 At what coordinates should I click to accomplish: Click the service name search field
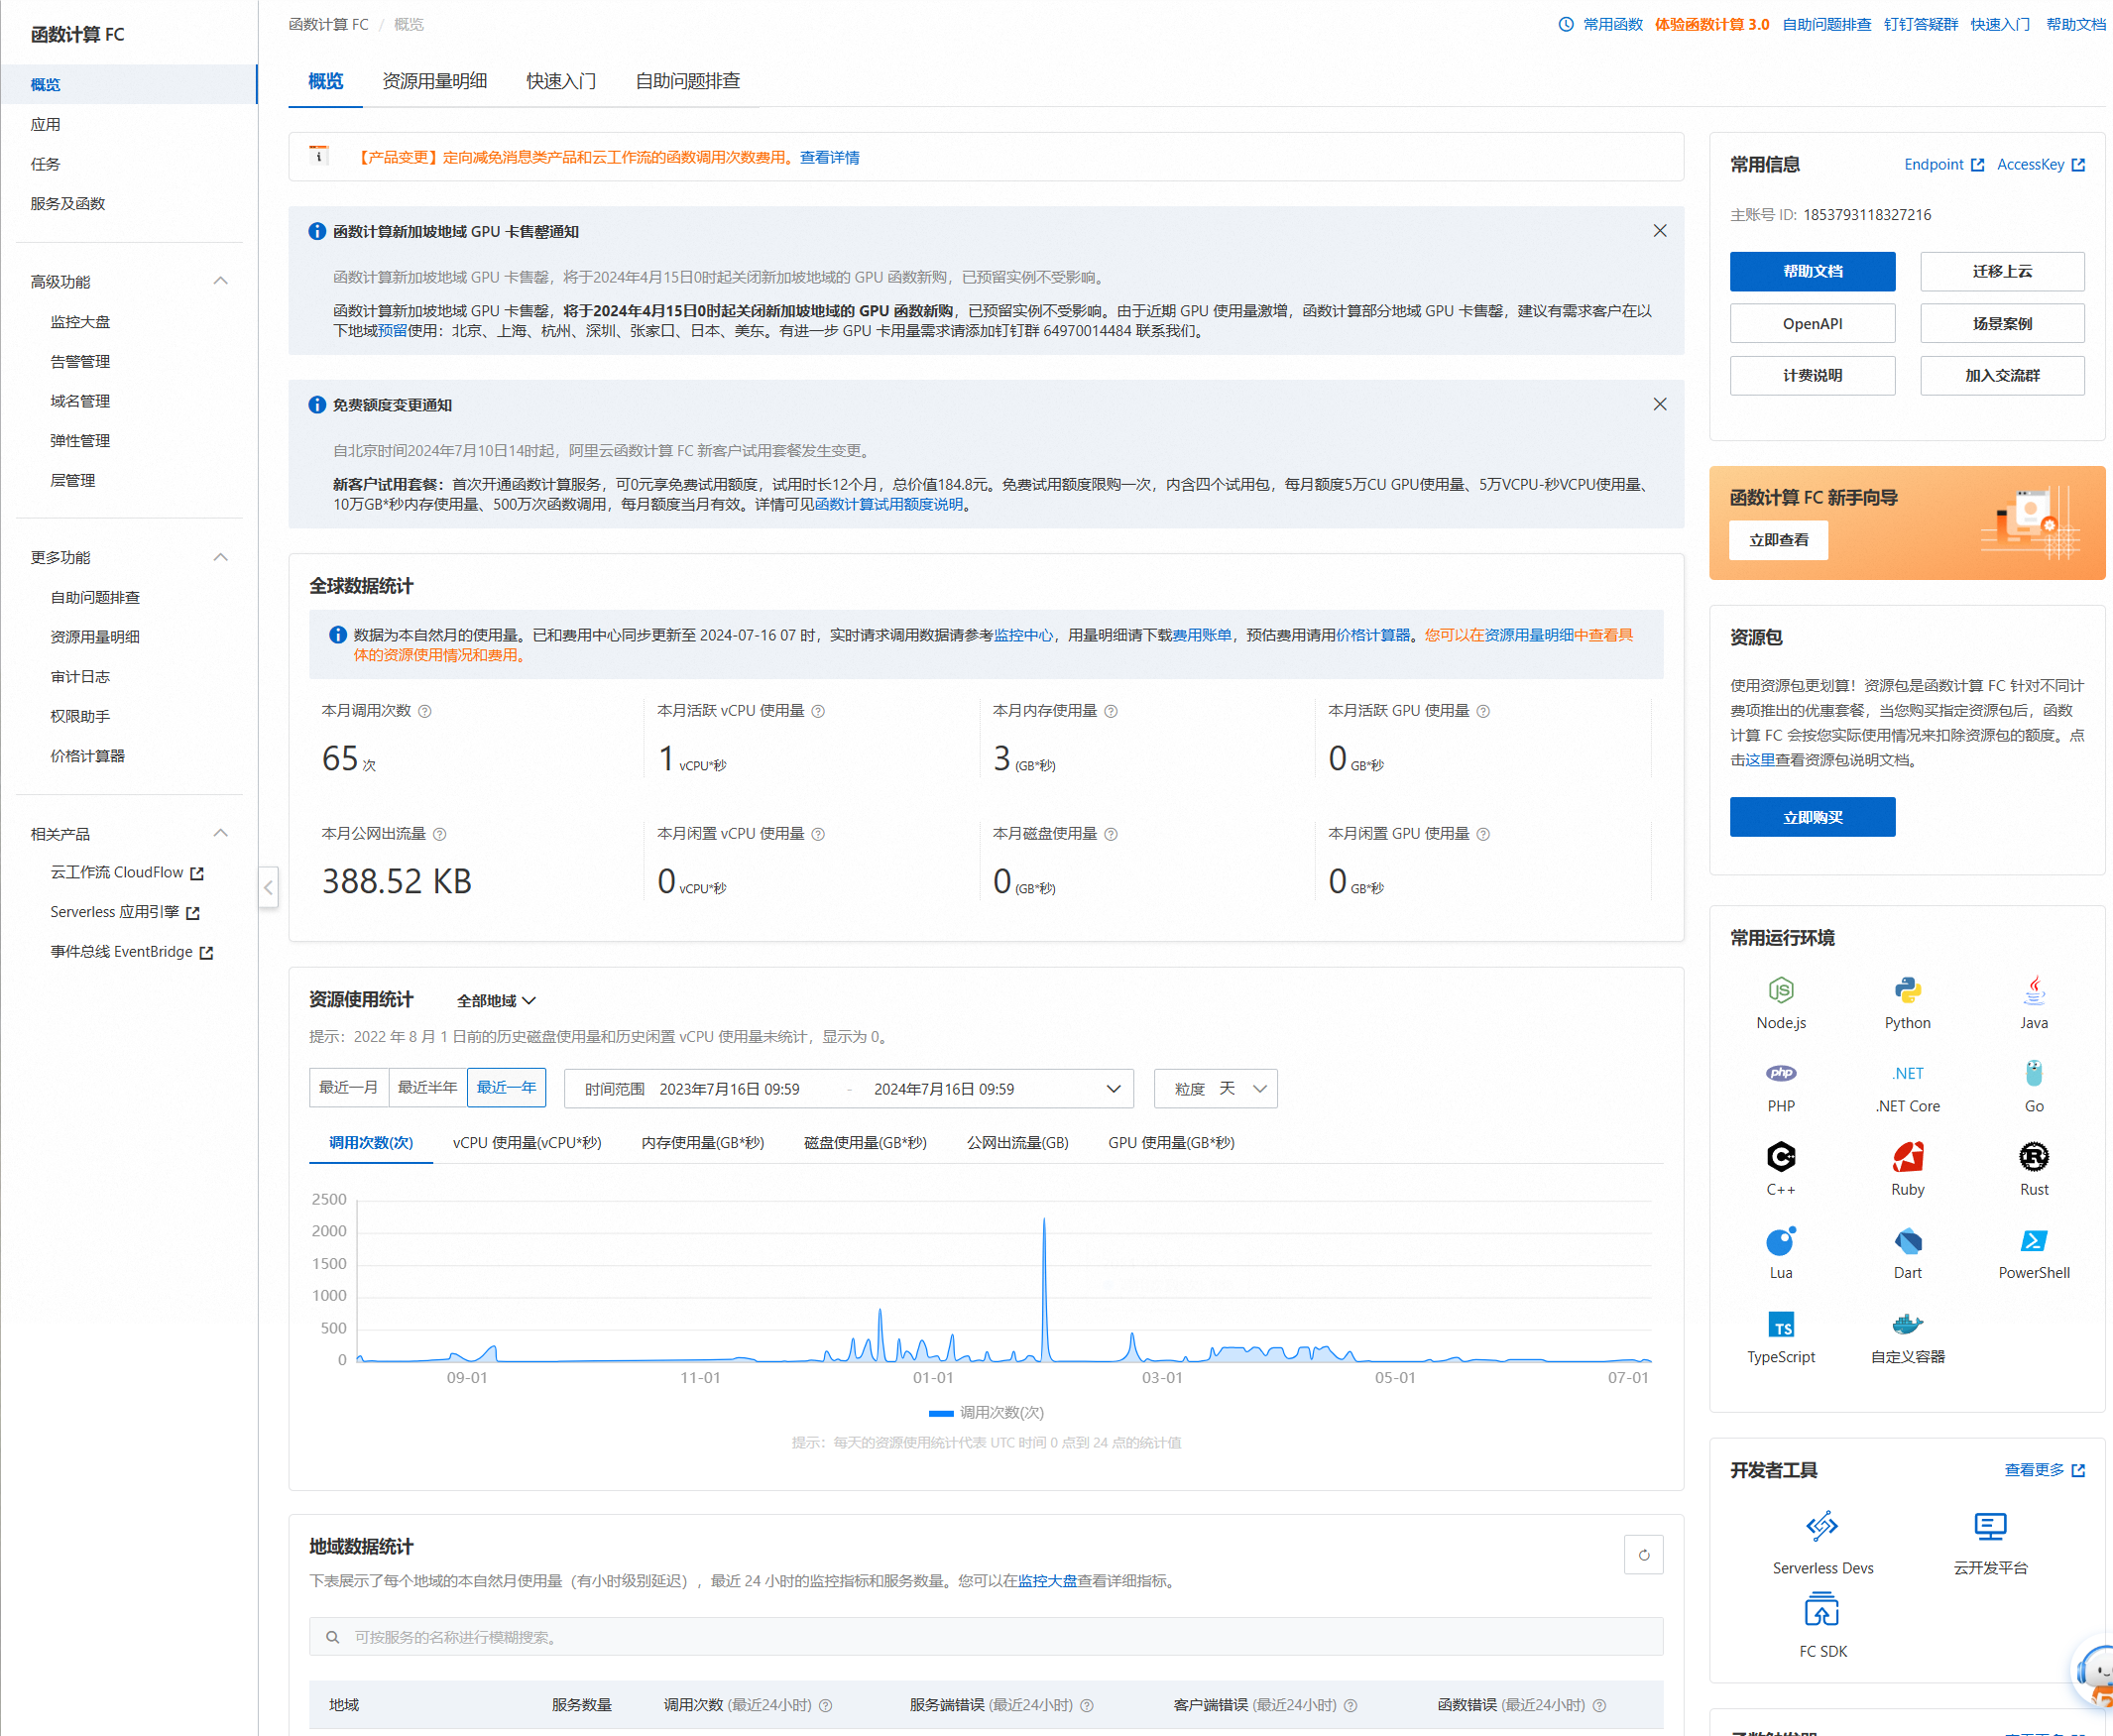986,1637
